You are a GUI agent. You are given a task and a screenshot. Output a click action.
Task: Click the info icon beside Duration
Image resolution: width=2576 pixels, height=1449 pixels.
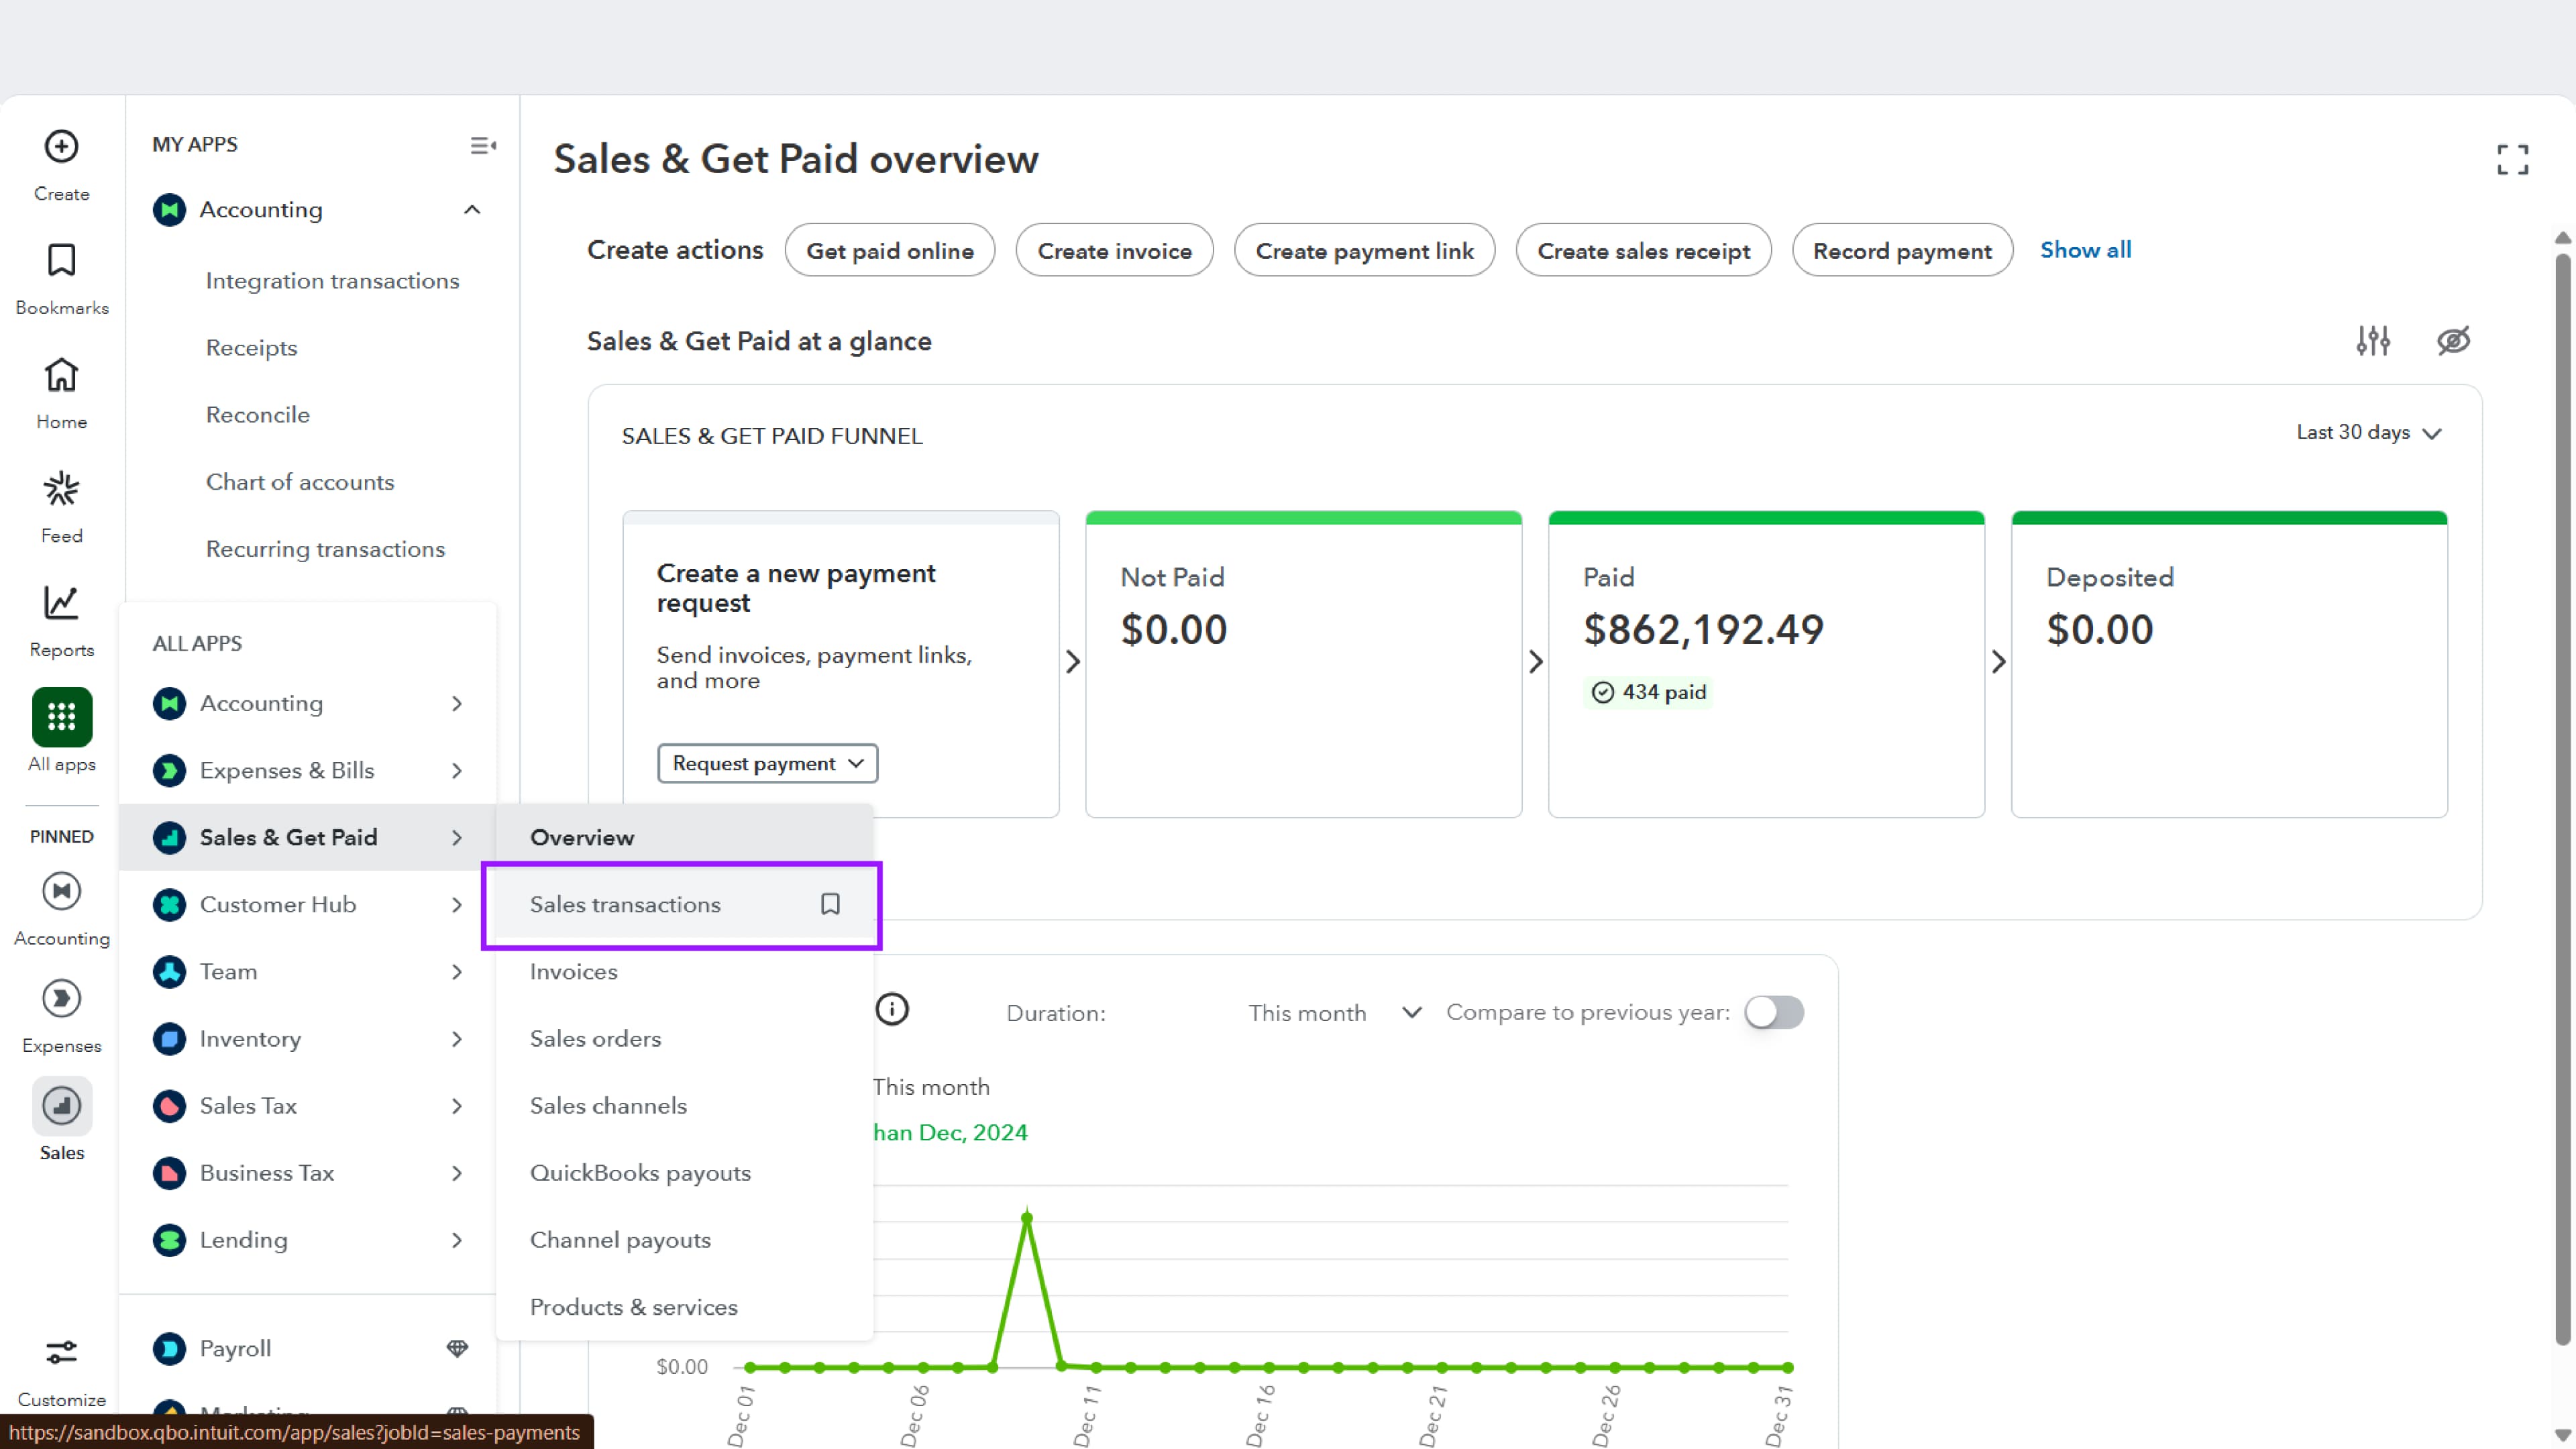892,1010
